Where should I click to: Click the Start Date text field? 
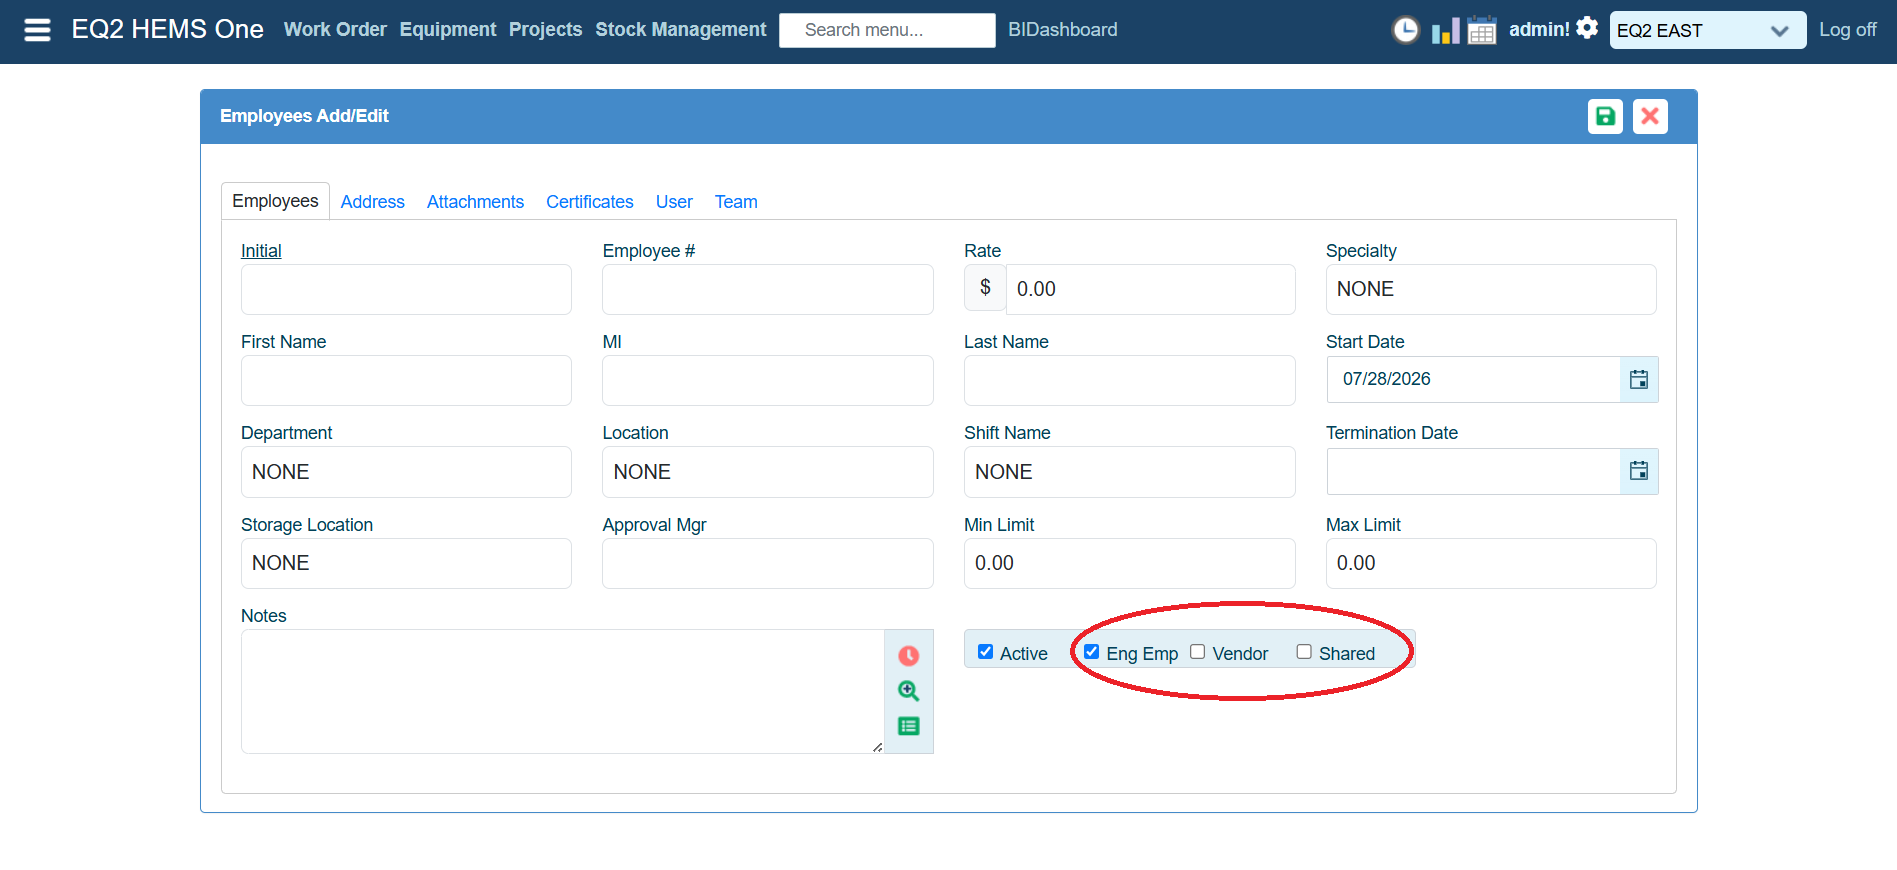(x=1473, y=379)
